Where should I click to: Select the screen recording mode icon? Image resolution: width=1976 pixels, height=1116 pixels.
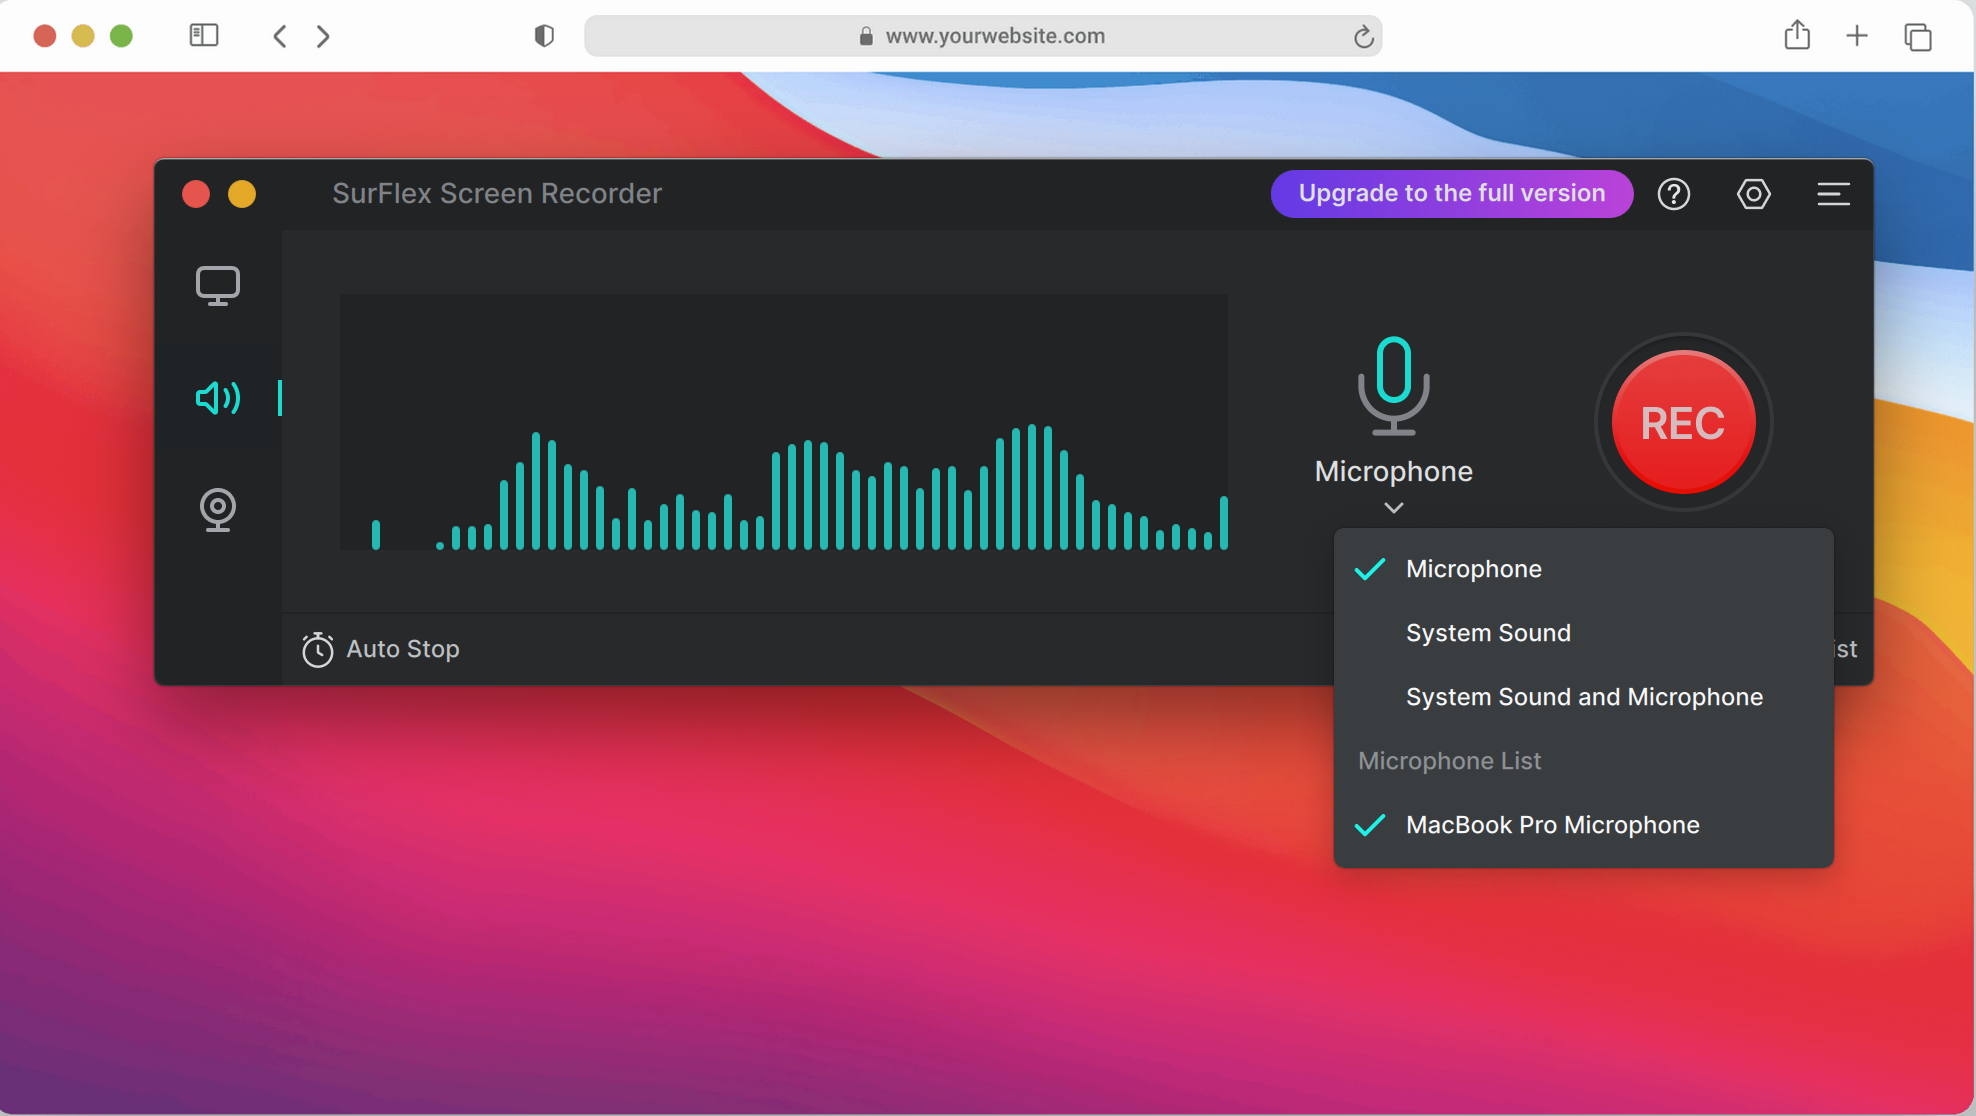218,285
